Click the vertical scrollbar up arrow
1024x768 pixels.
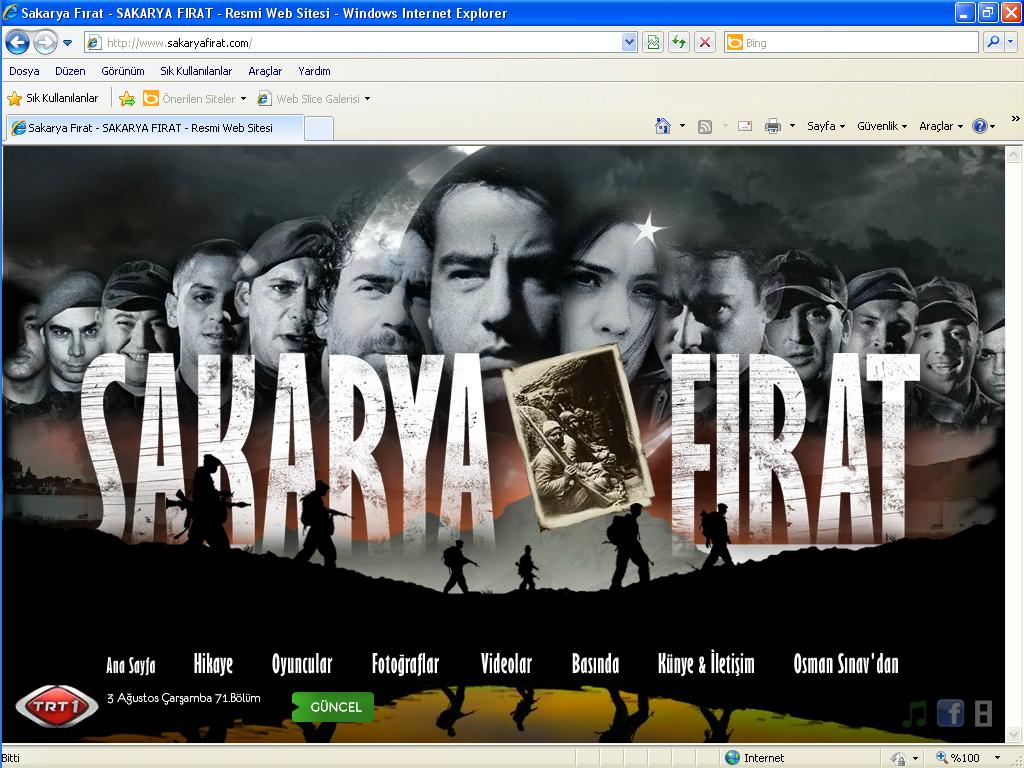click(x=1014, y=154)
